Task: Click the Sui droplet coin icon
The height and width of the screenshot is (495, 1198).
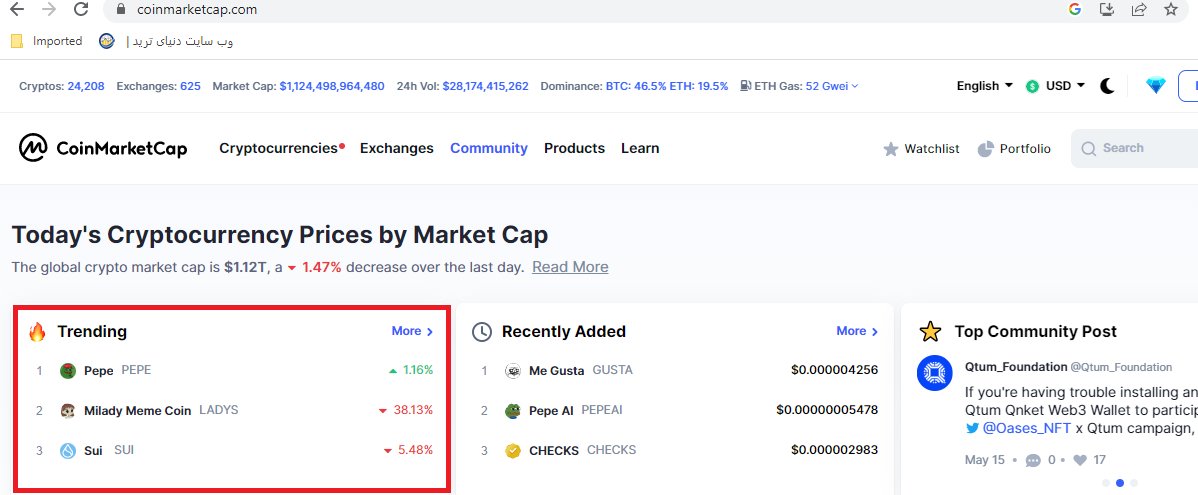Action: [x=68, y=451]
